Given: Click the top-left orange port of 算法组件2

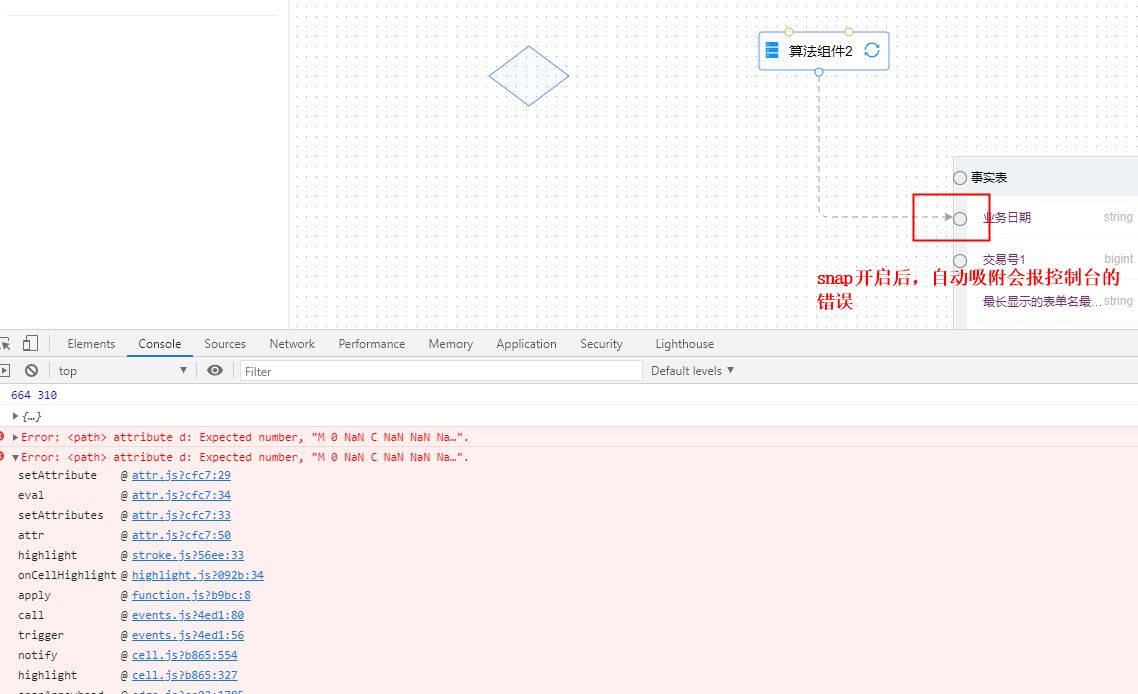Looking at the screenshot, I should click(x=789, y=32).
